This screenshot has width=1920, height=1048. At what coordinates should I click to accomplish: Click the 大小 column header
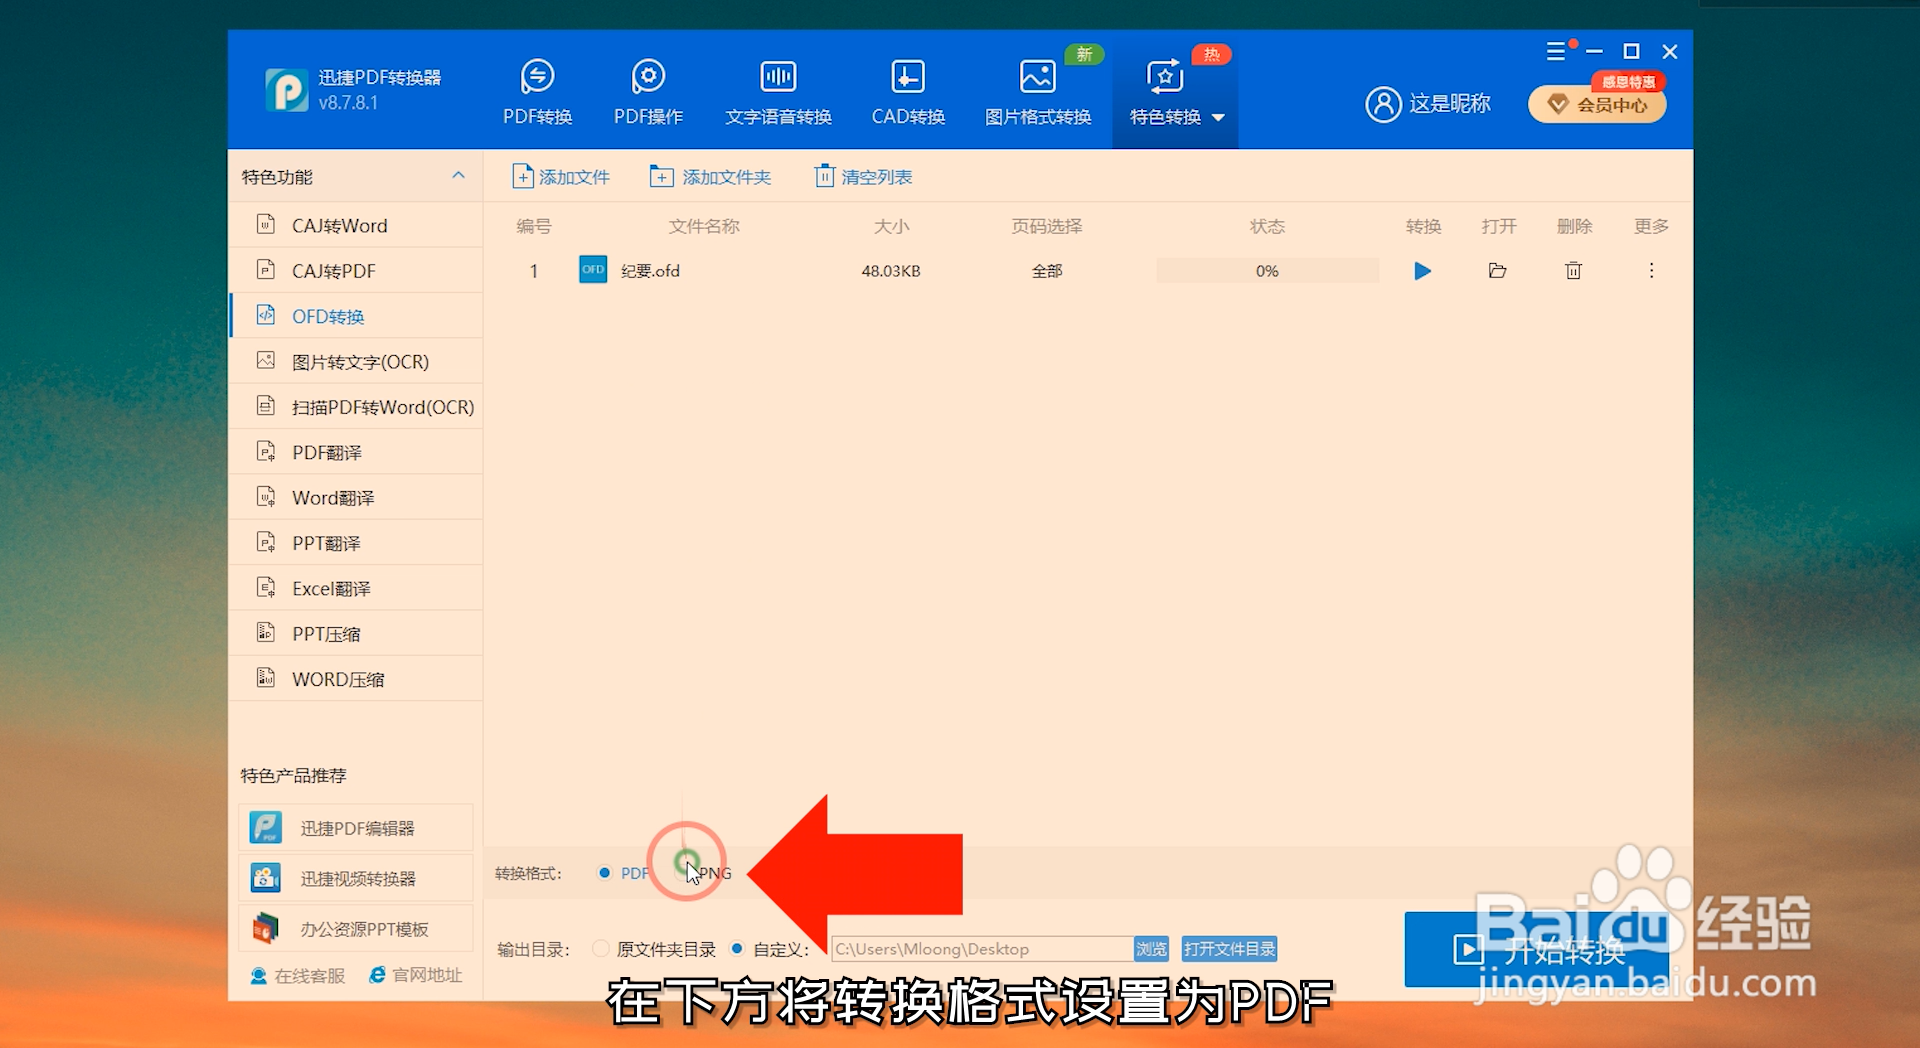[x=891, y=226]
